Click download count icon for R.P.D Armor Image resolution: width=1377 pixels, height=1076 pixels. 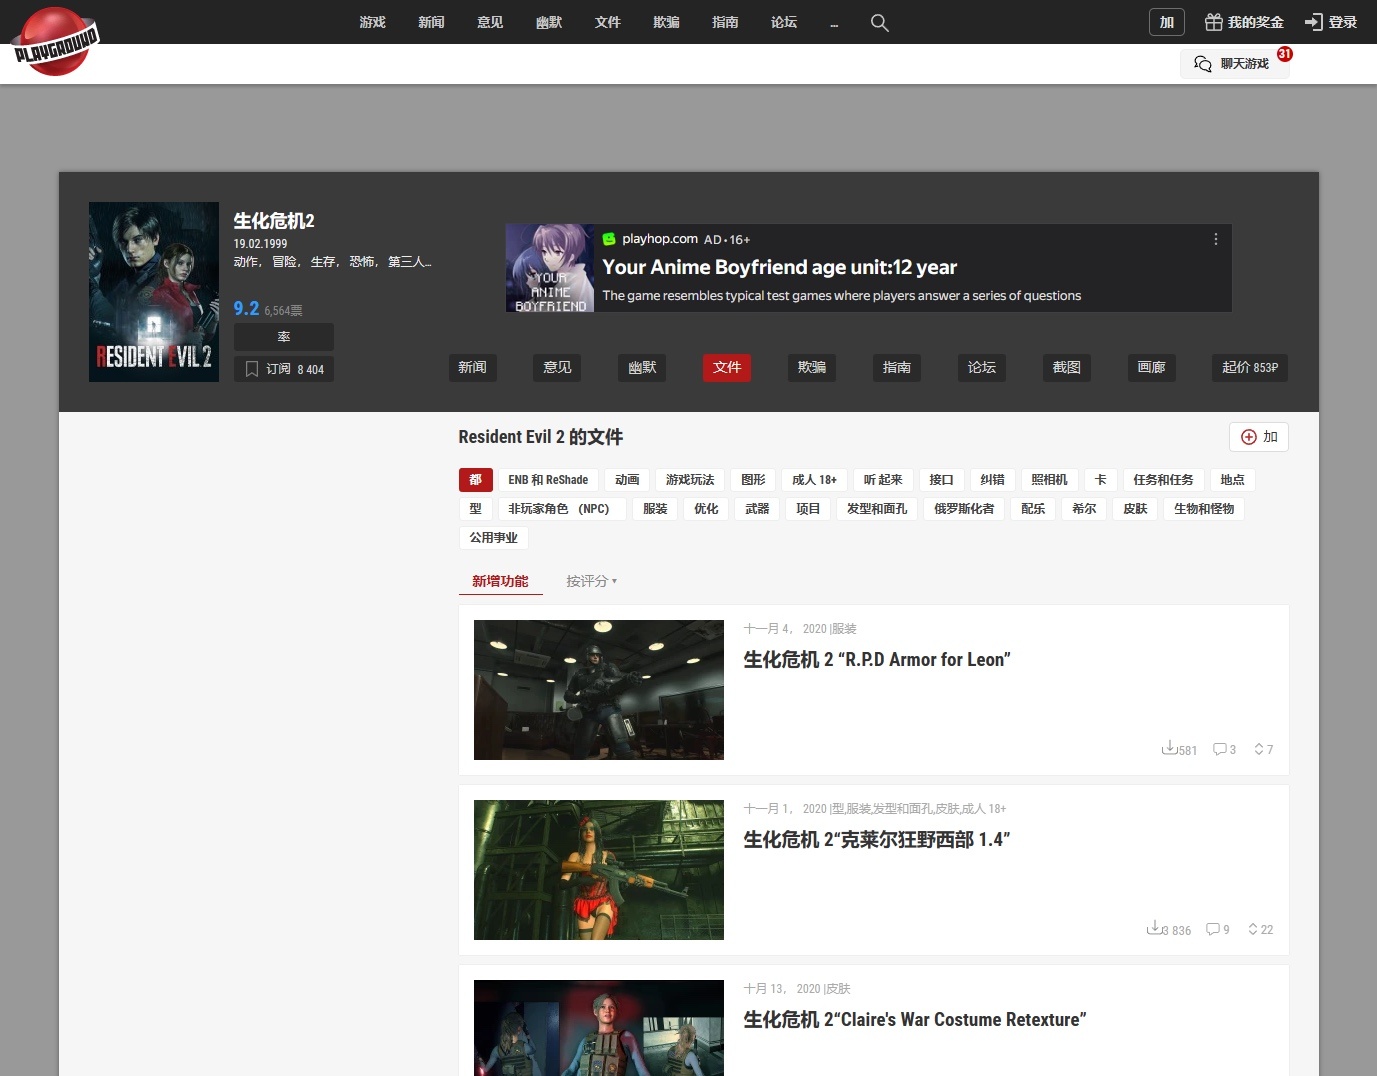1168,748
